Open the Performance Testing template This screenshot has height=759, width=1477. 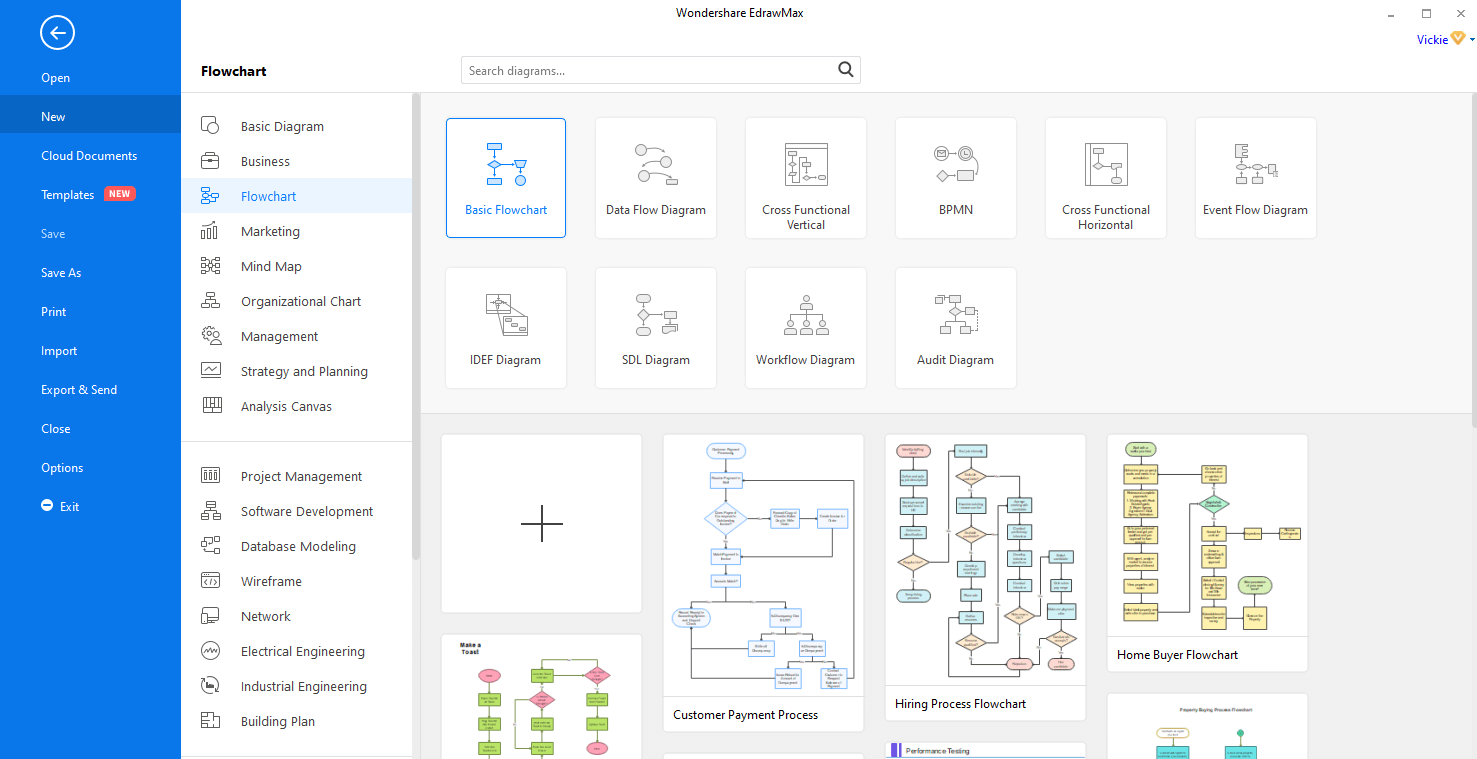tap(986, 750)
